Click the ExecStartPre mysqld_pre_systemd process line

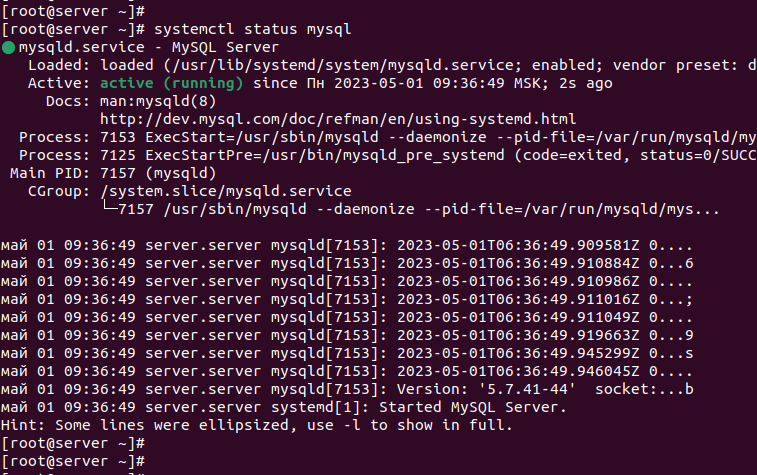[x=388, y=155]
